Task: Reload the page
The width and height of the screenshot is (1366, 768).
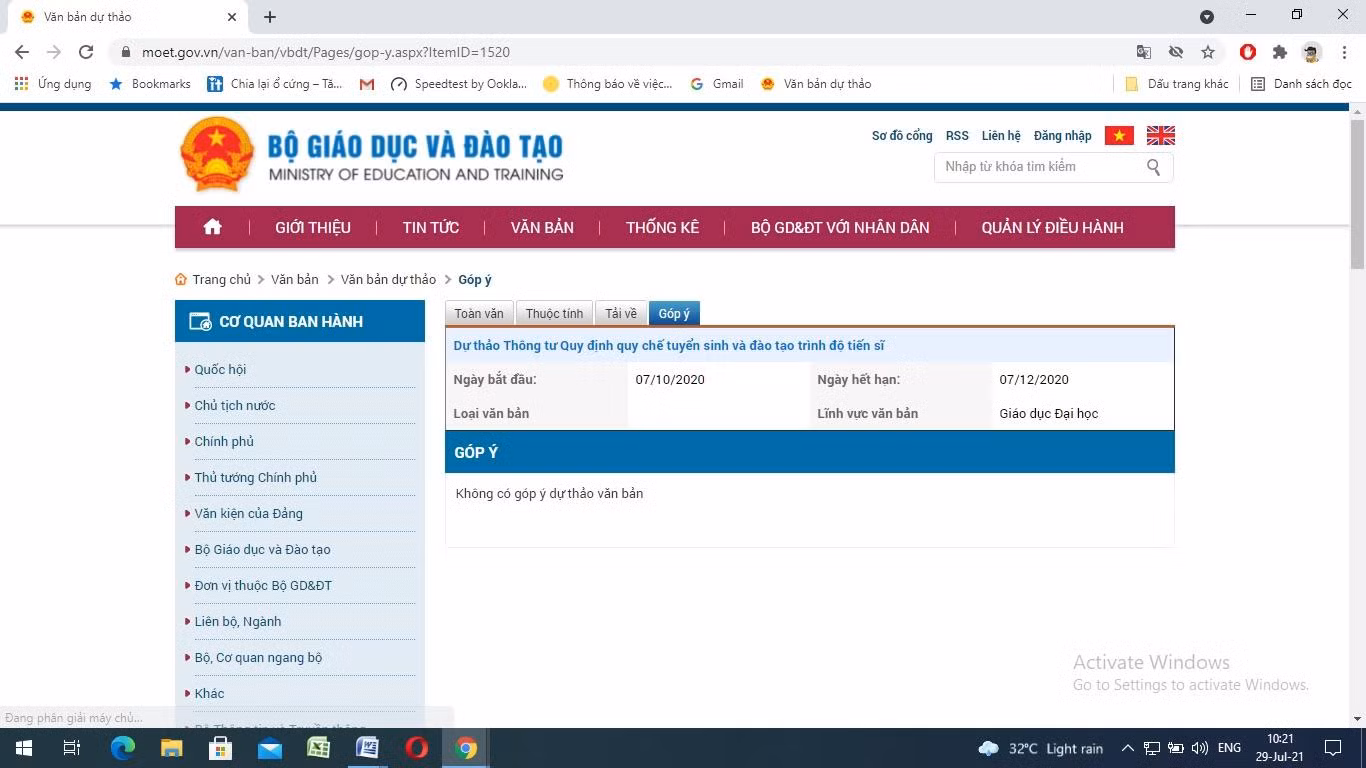Action: click(86, 52)
